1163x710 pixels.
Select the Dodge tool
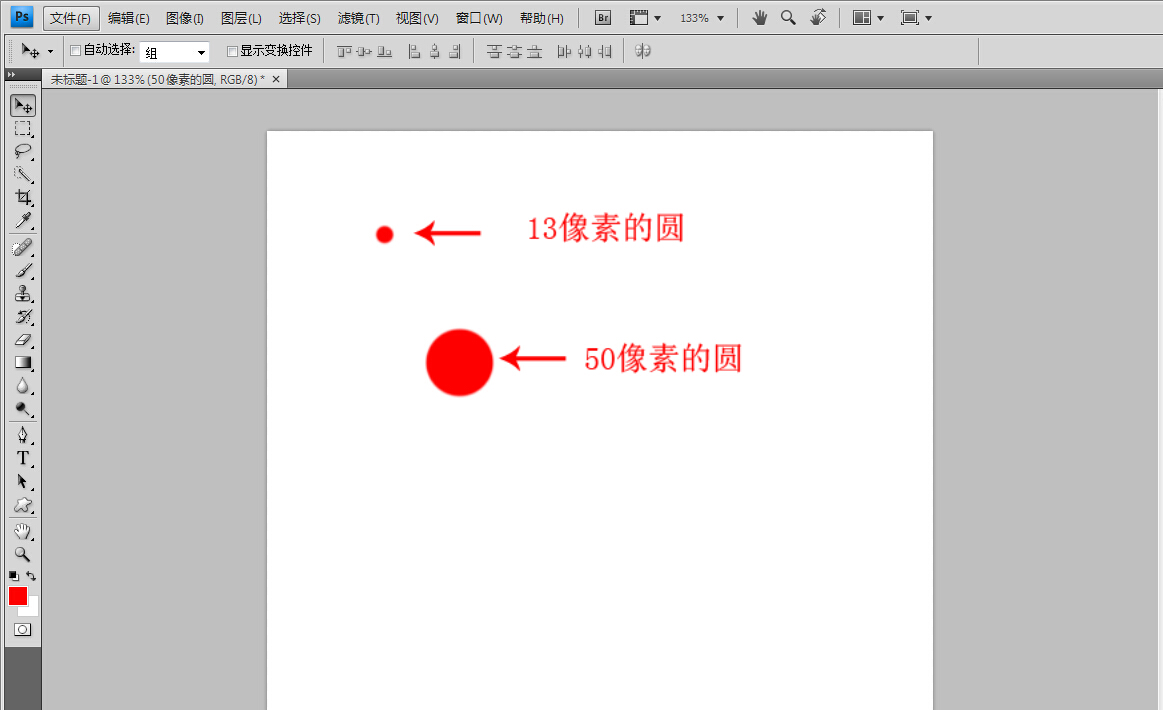[23, 408]
